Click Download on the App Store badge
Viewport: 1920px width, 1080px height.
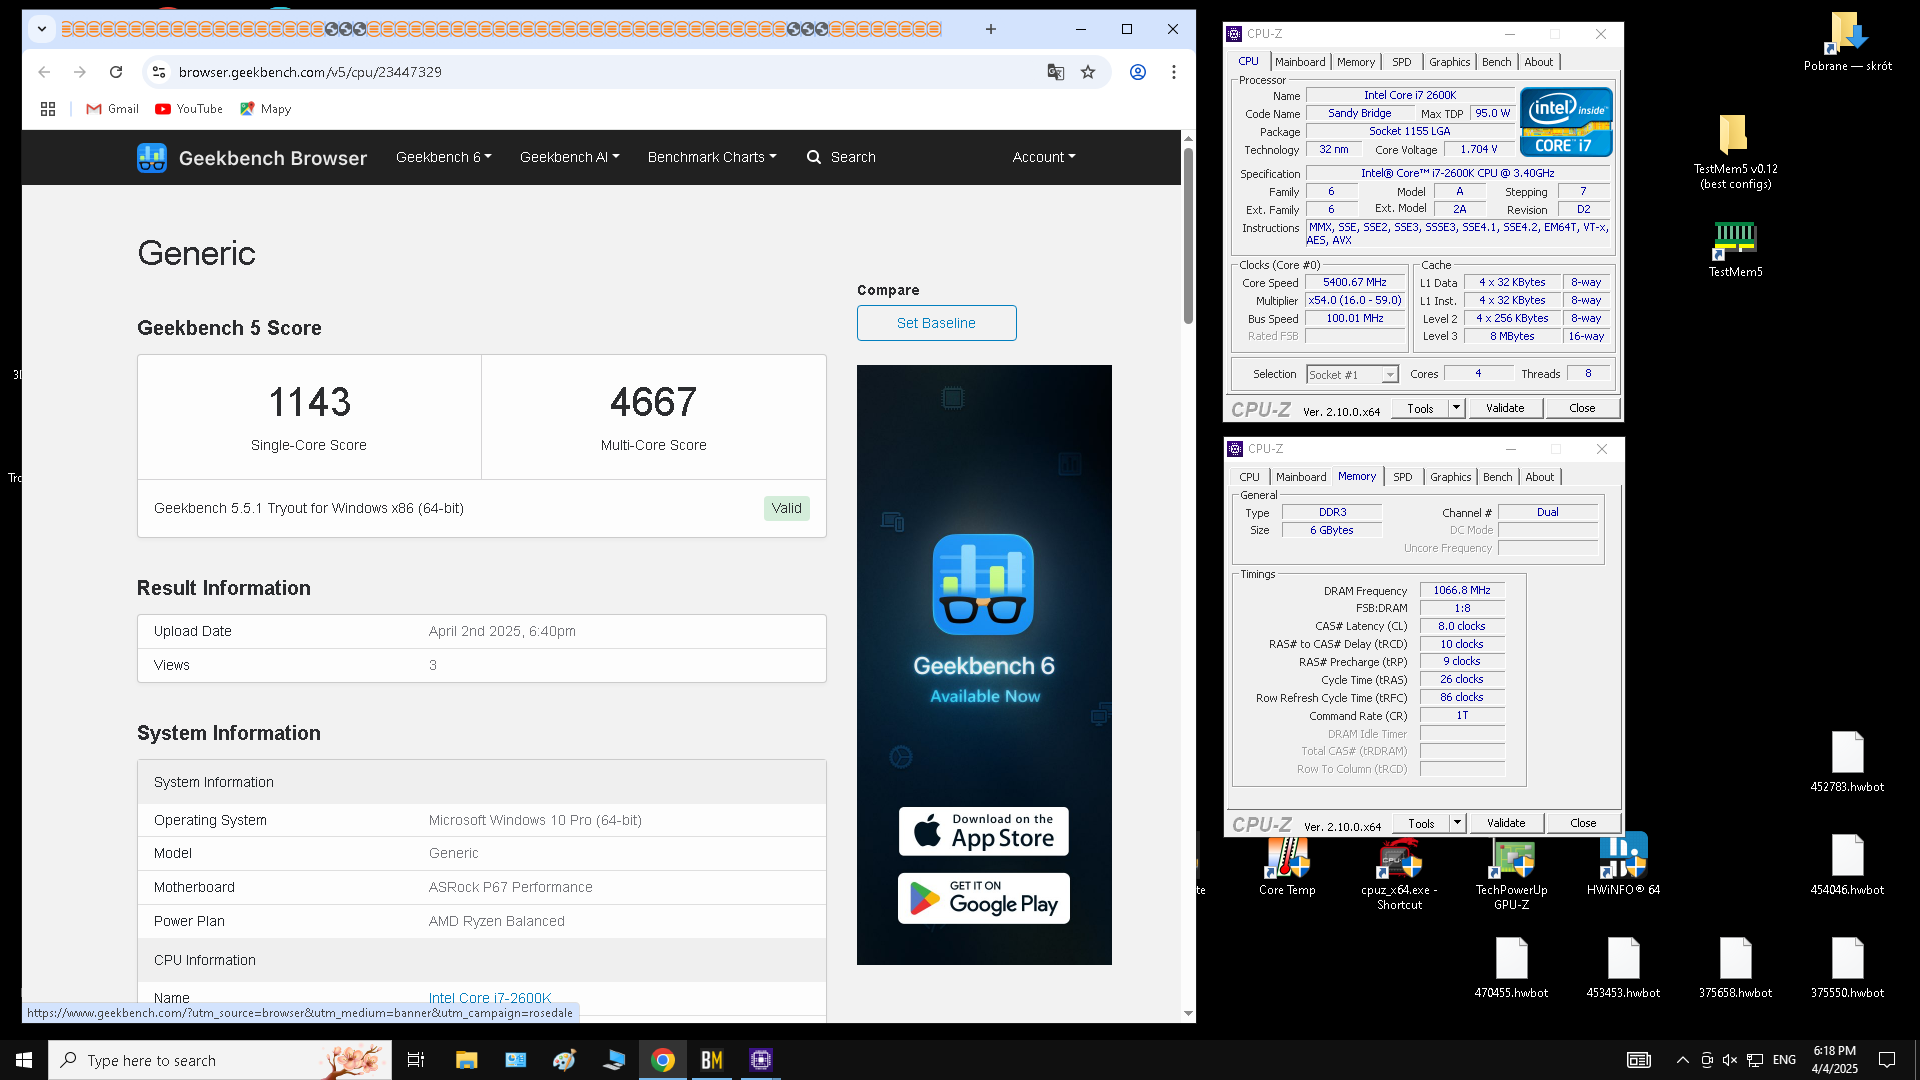[x=983, y=831]
